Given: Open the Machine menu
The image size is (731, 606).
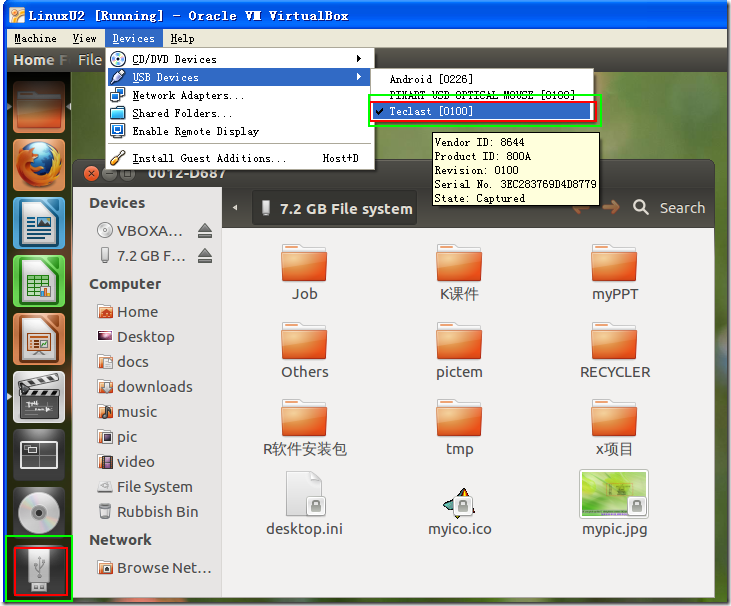Looking at the screenshot, I should tap(35, 39).
